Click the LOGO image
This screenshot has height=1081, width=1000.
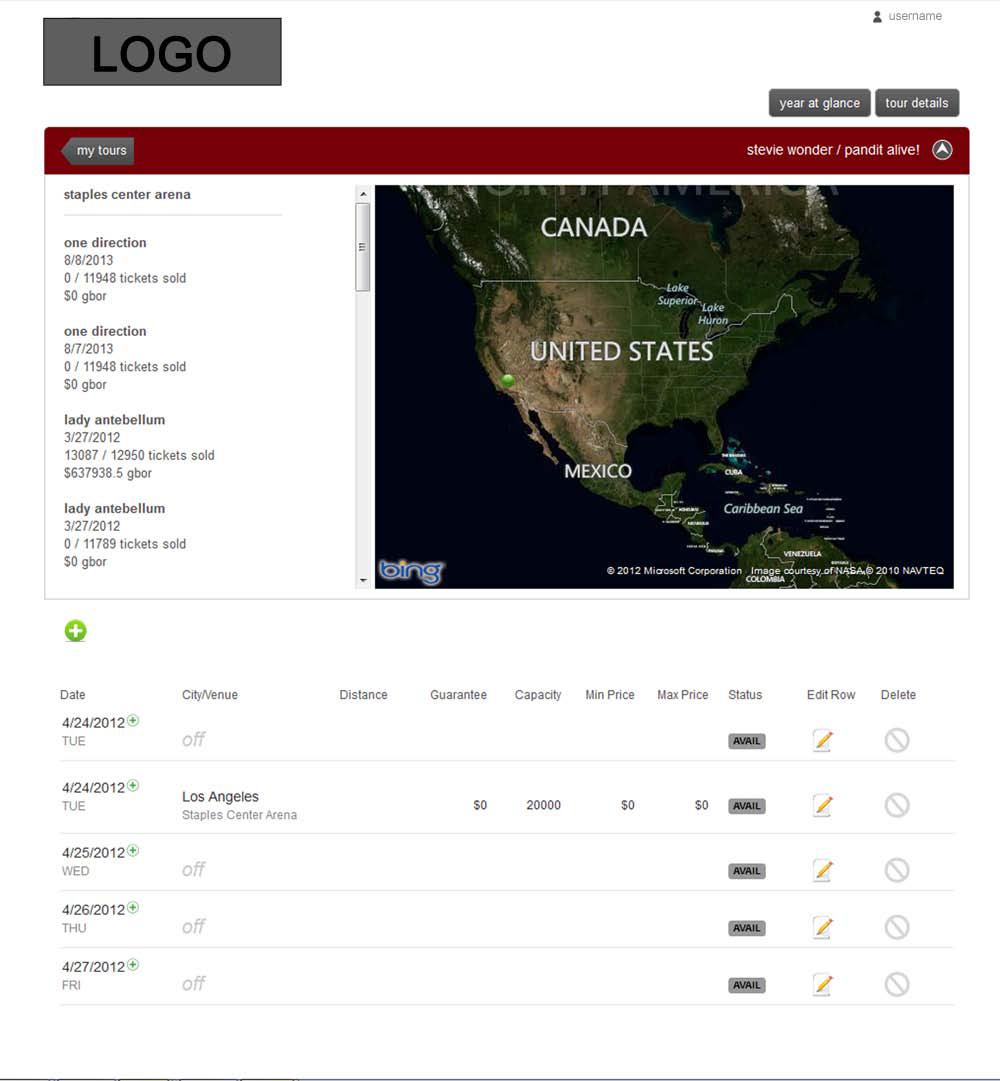click(x=162, y=52)
